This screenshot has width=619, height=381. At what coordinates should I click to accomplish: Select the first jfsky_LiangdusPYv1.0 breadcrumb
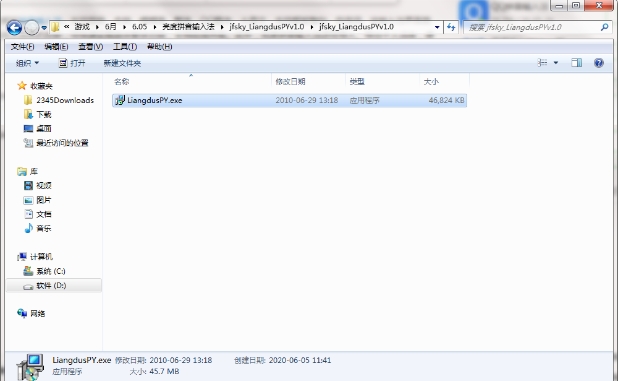pyautogui.click(x=266, y=27)
